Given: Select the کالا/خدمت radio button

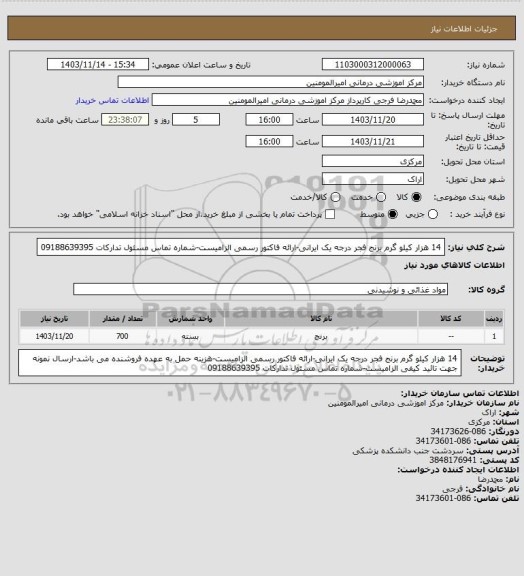Looking at the screenshot, I should click(335, 197).
